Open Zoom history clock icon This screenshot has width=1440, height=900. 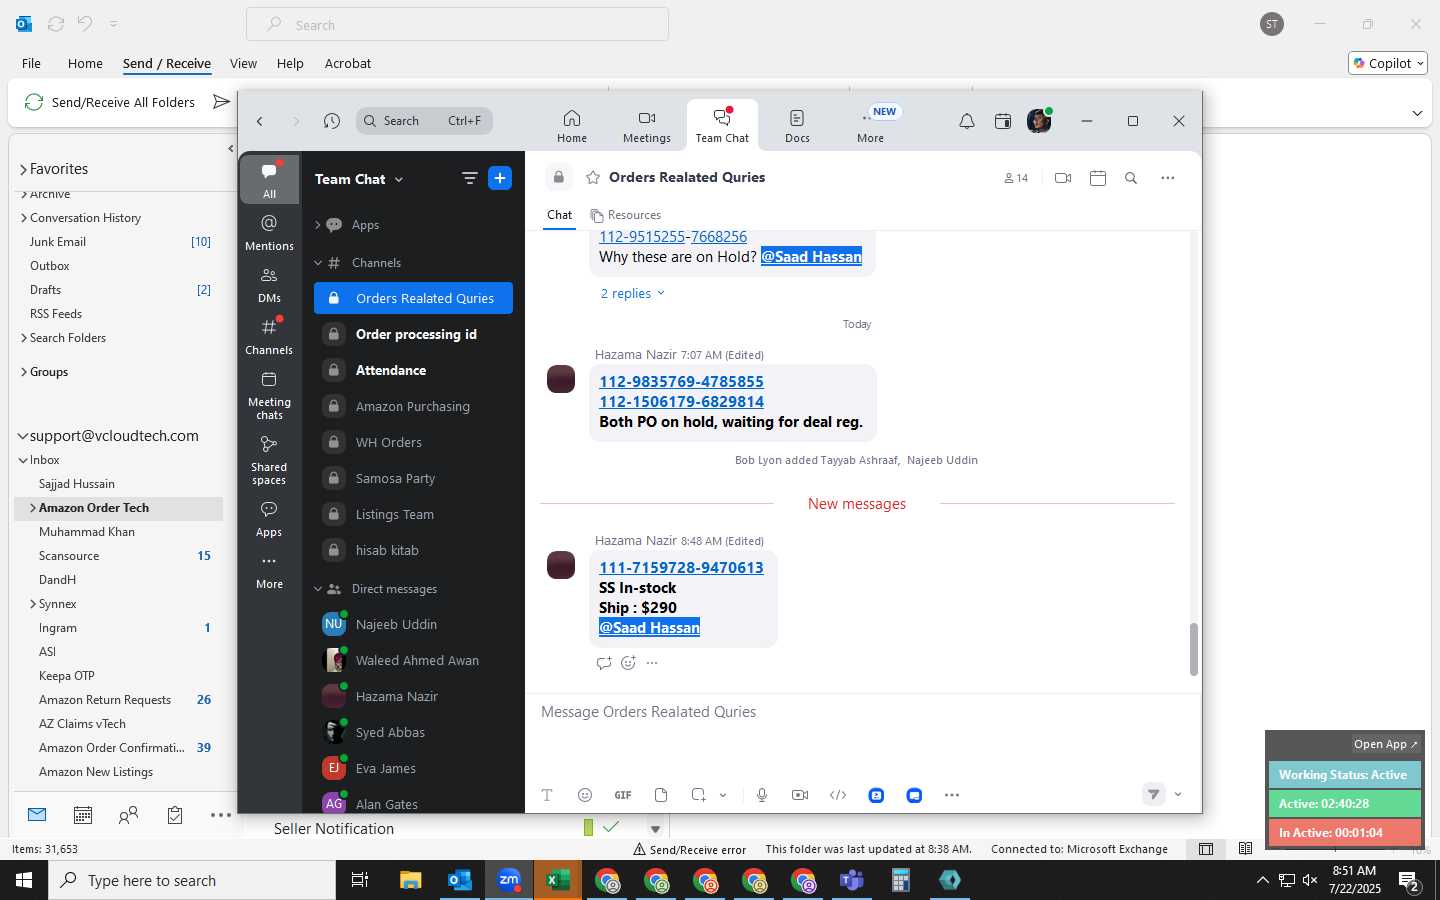click(x=332, y=121)
